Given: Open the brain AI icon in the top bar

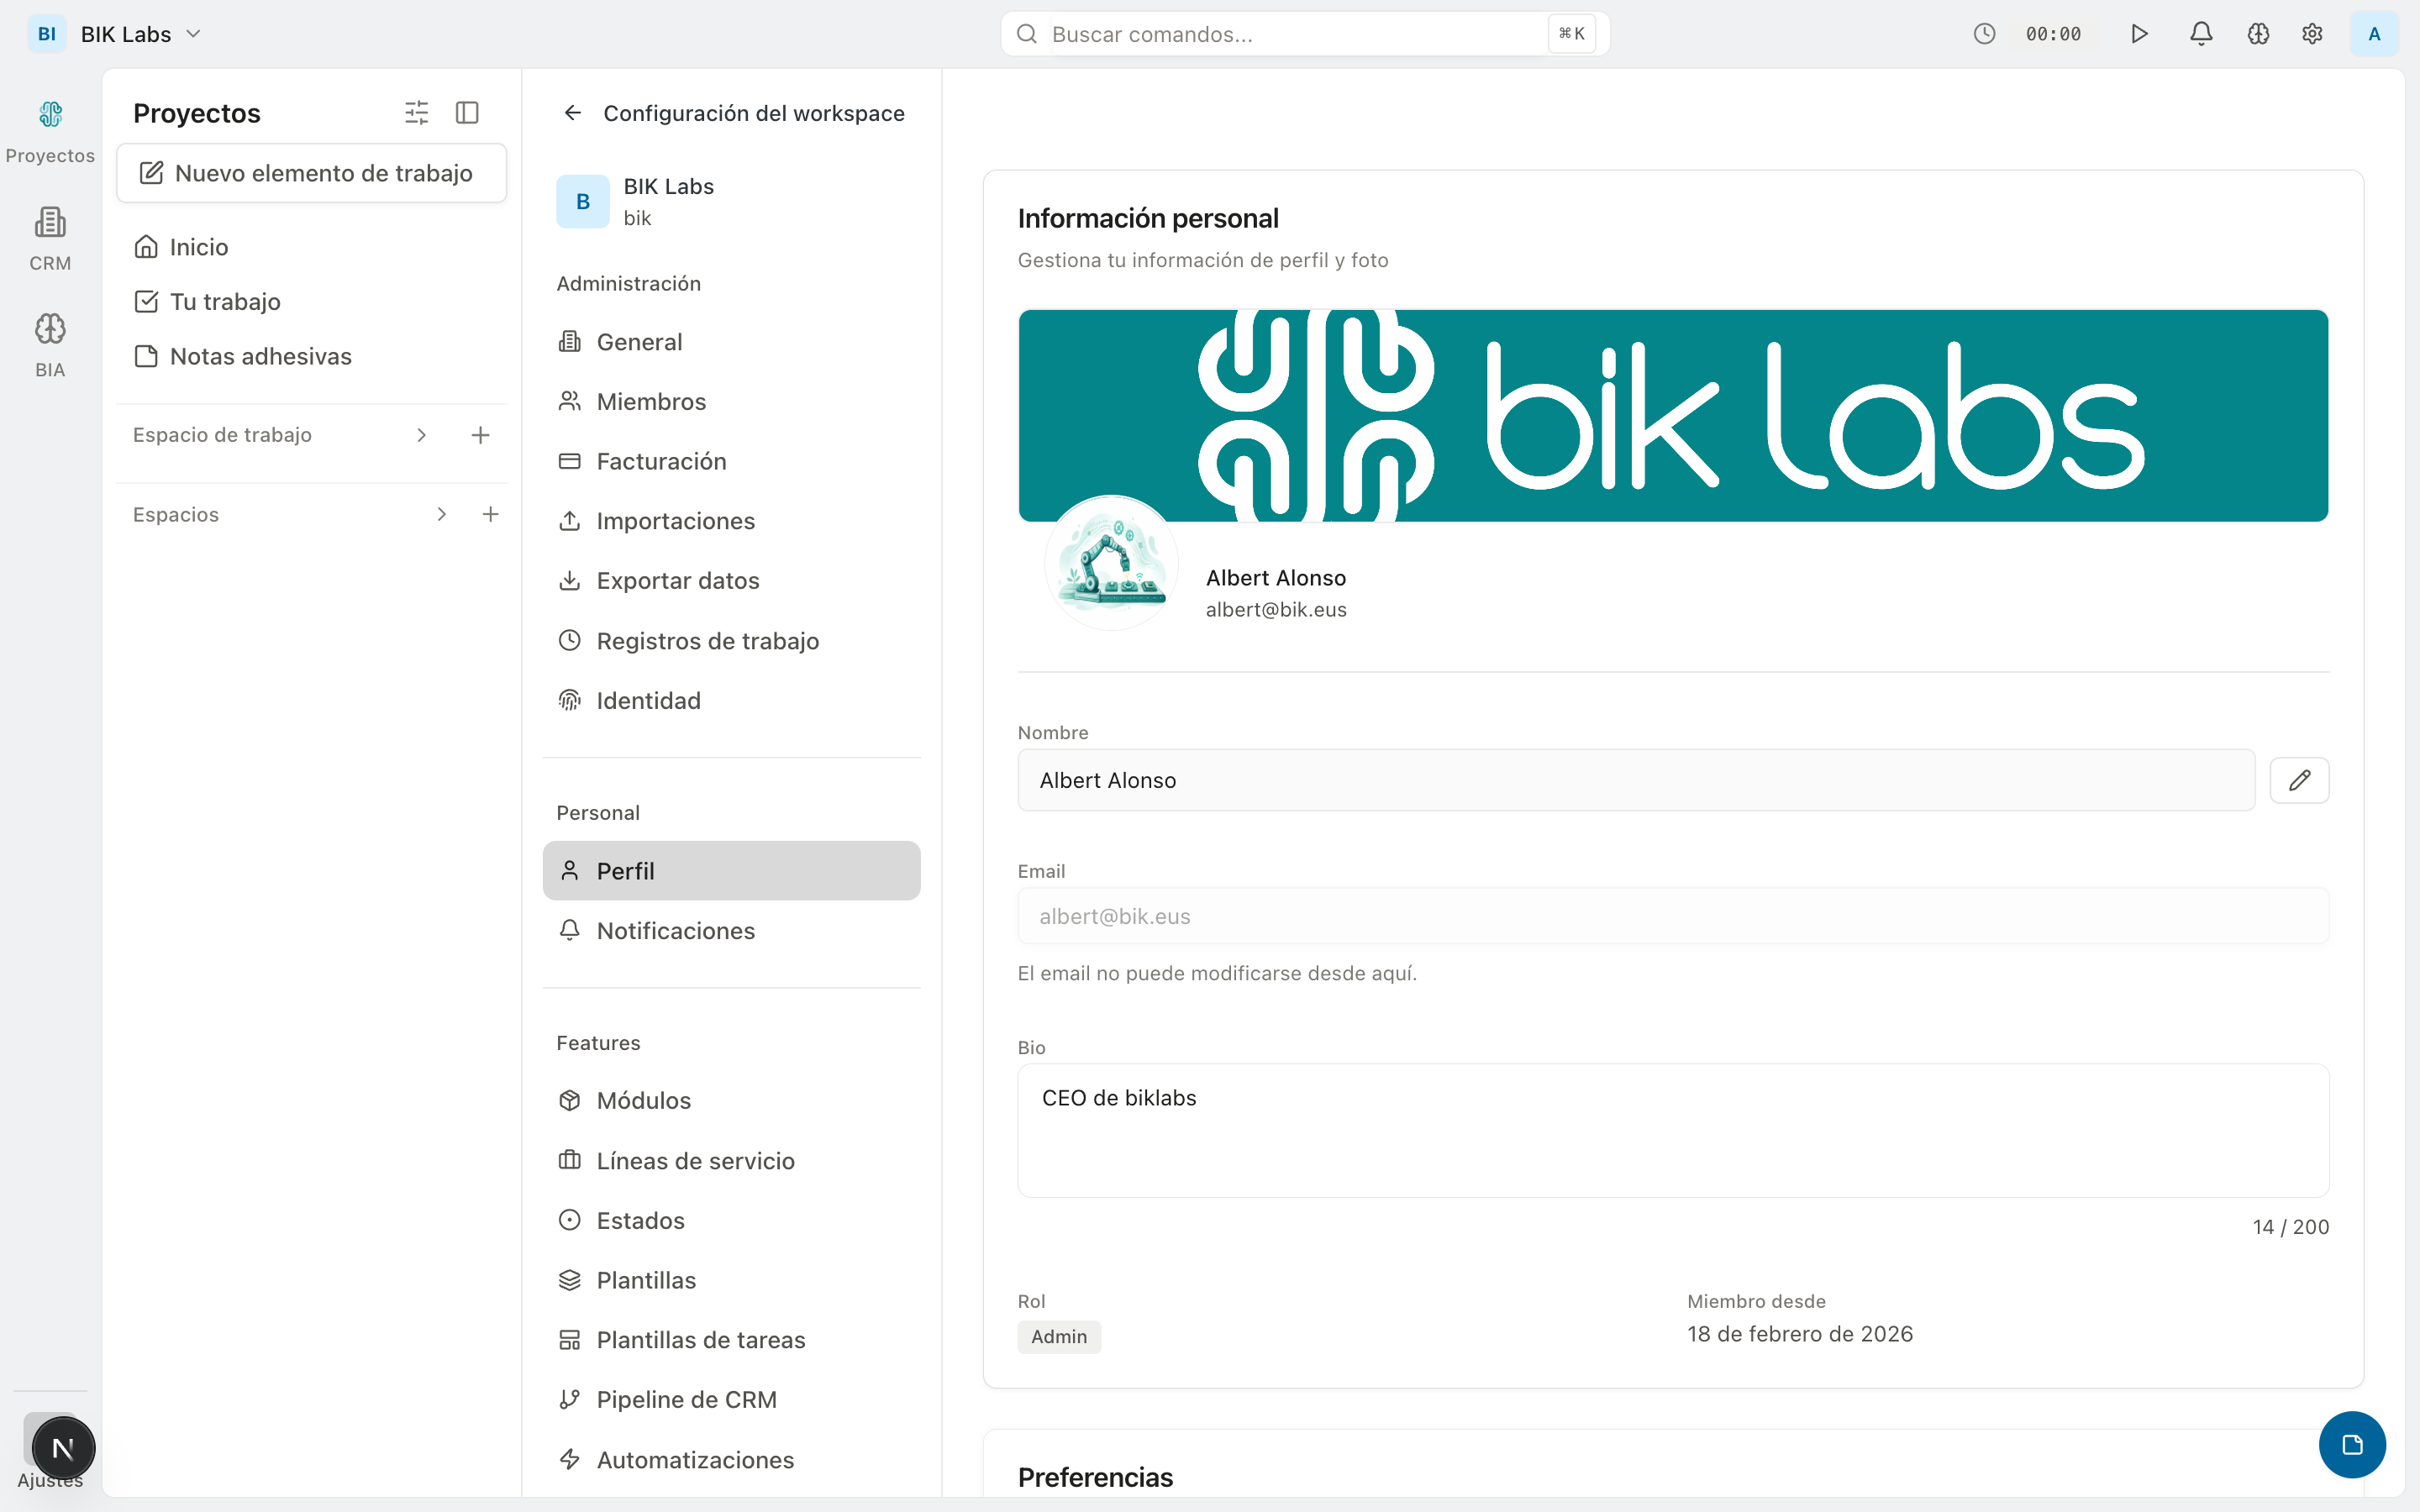Looking at the screenshot, I should point(2258,34).
